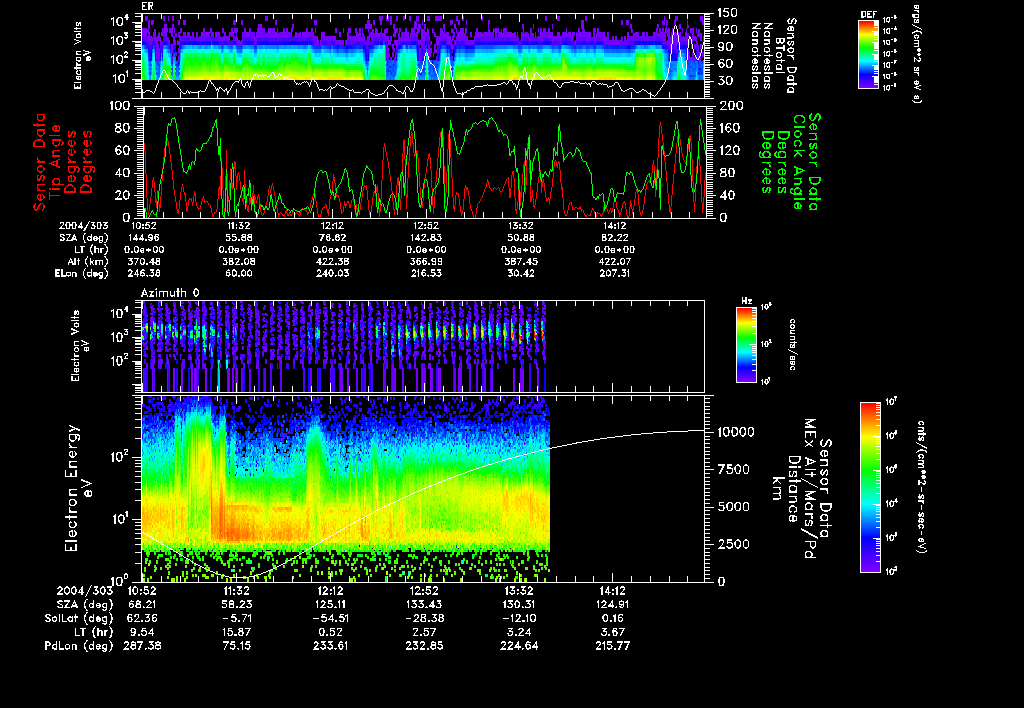Click the 150 nanotesla tick label

coord(728,13)
